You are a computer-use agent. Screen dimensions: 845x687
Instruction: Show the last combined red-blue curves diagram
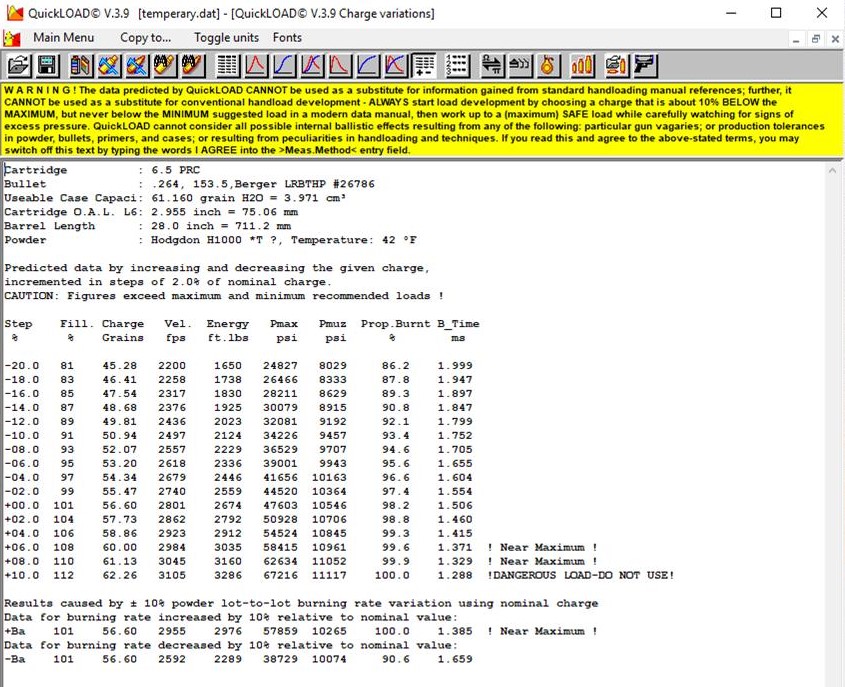pyautogui.click(x=396, y=66)
